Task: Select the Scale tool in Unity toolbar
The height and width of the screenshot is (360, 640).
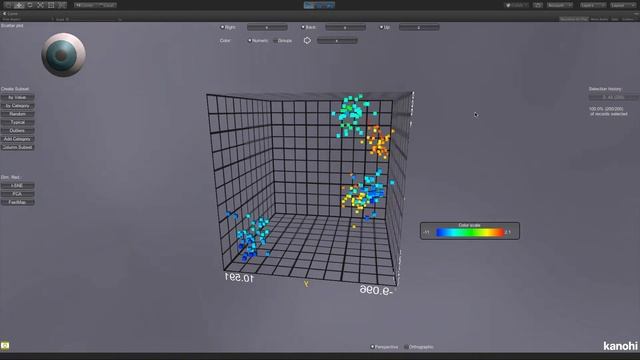Action: pos(40,5)
